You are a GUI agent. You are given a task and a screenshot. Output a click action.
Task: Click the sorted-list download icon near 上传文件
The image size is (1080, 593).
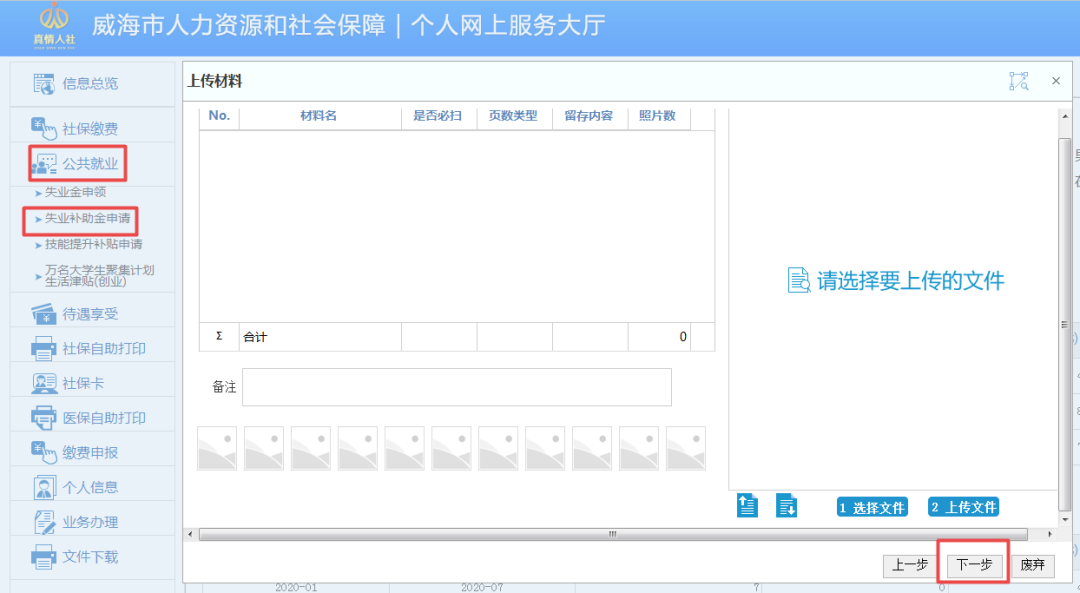tap(786, 506)
